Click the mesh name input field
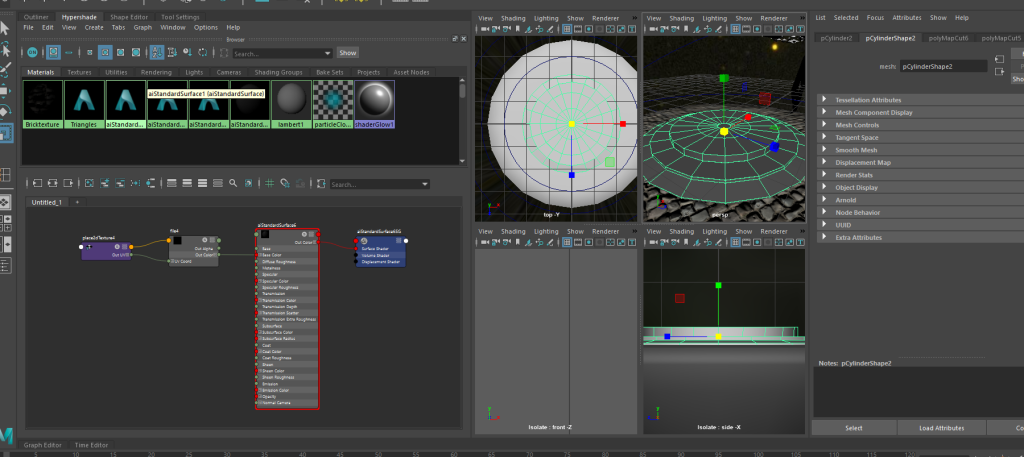This screenshot has height=457, width=1024. point(943,66)
